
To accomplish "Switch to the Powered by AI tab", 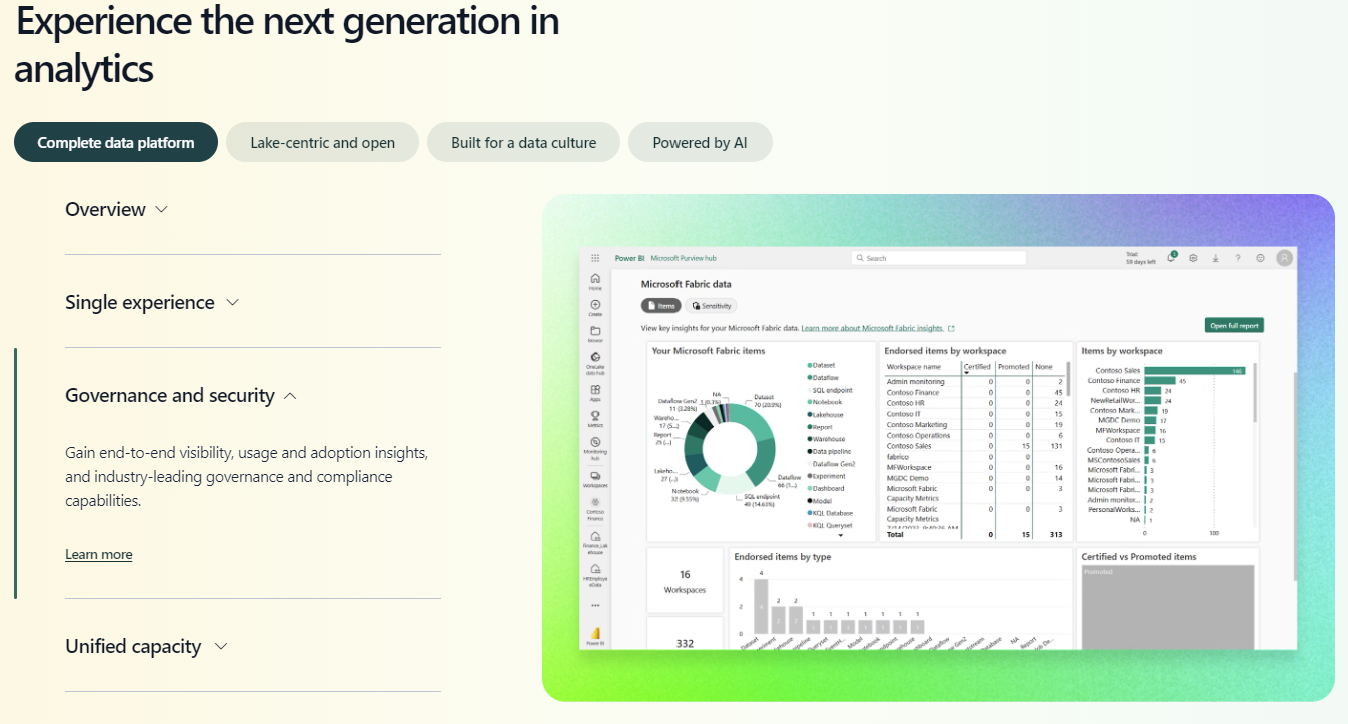I will [x=700, y=142].
